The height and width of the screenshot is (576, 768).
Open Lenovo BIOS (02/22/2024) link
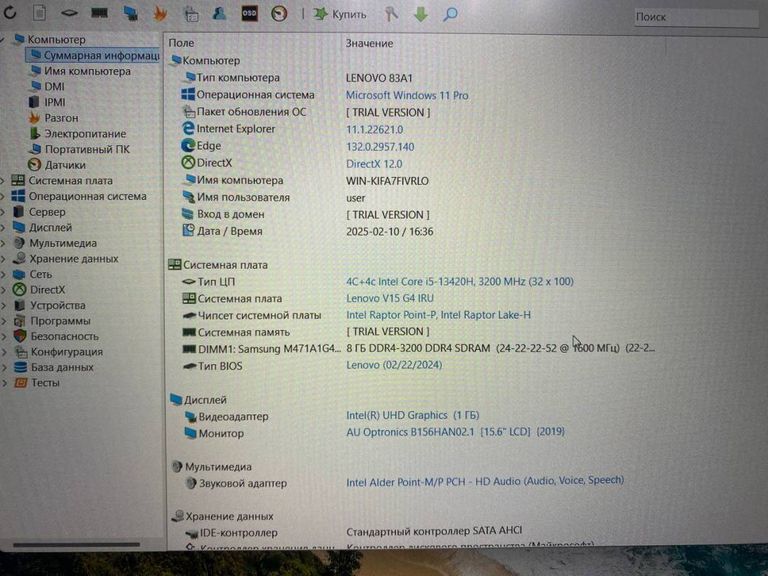[394, 365]
